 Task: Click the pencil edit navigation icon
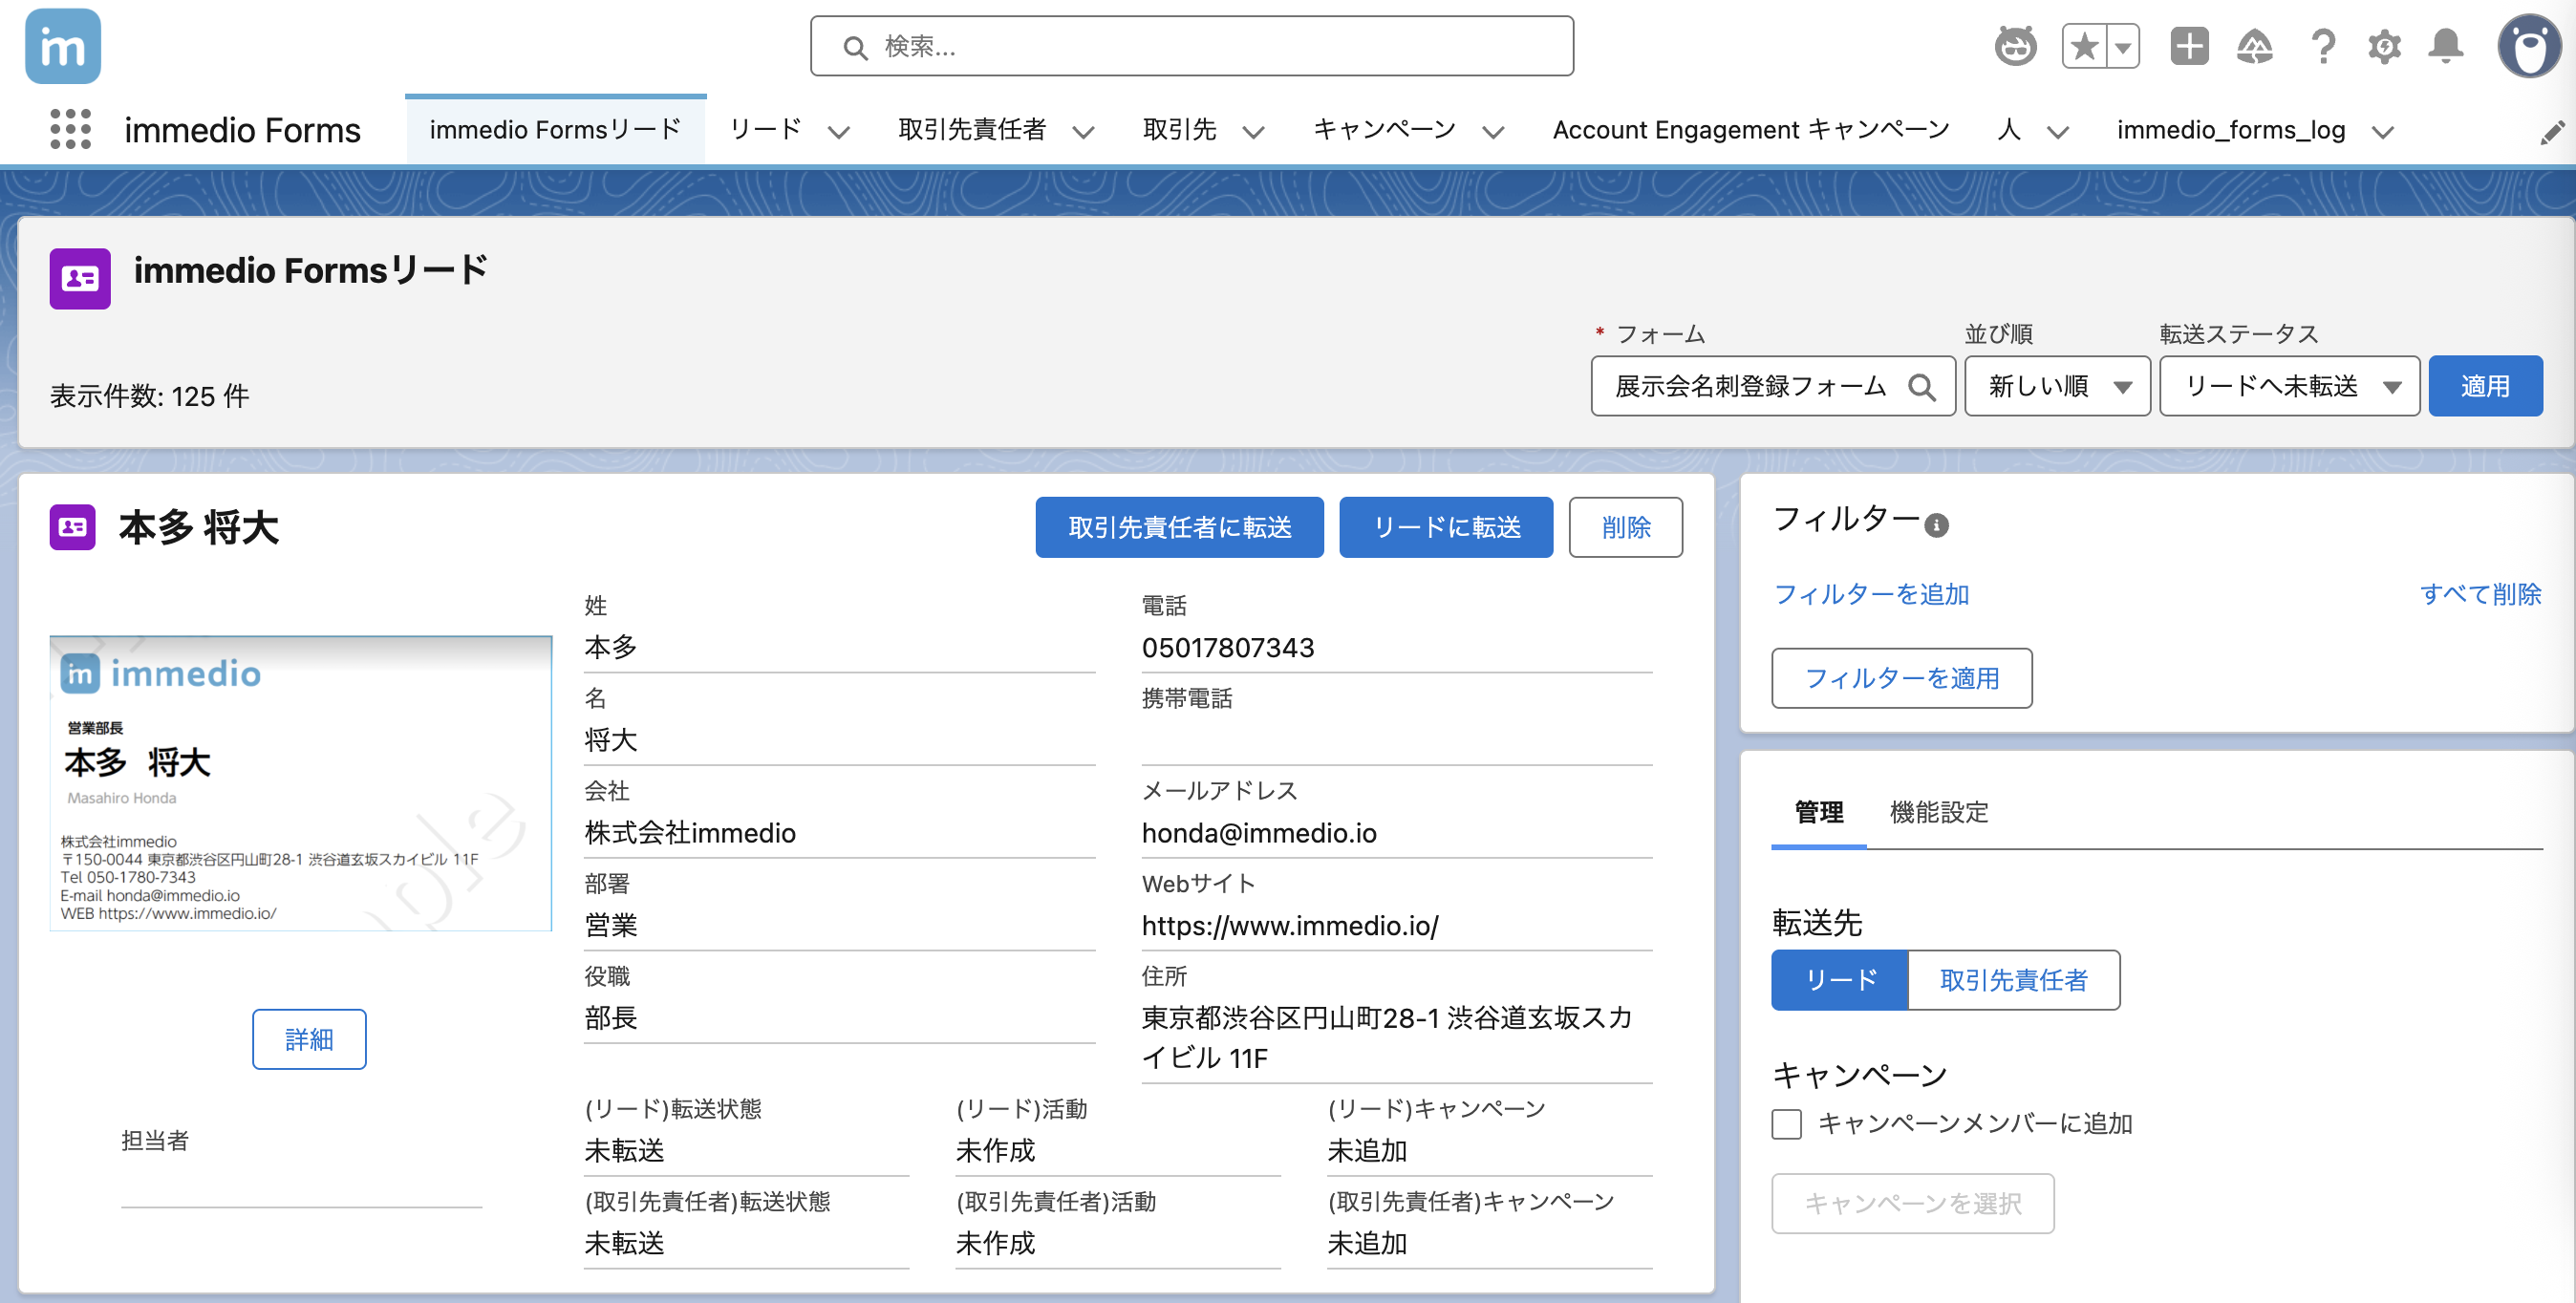(2551, 132)
